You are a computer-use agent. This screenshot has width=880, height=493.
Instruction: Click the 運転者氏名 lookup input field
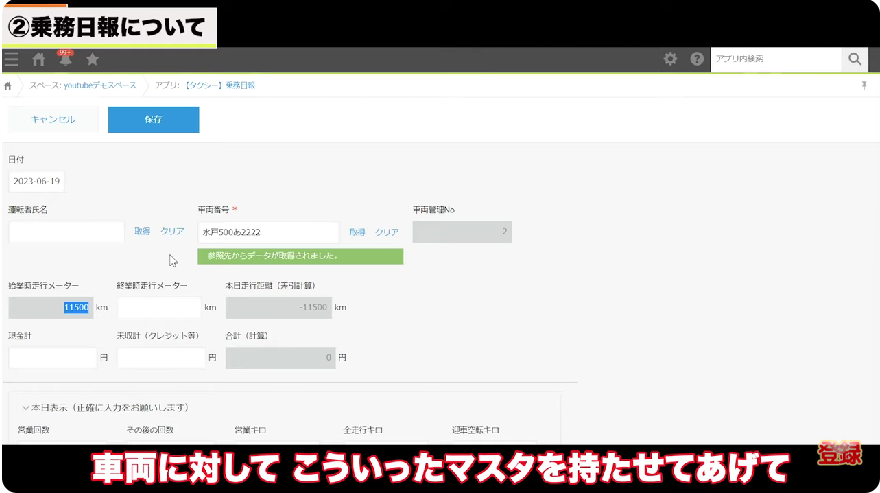pyautogui.click(x=66, y=232)
